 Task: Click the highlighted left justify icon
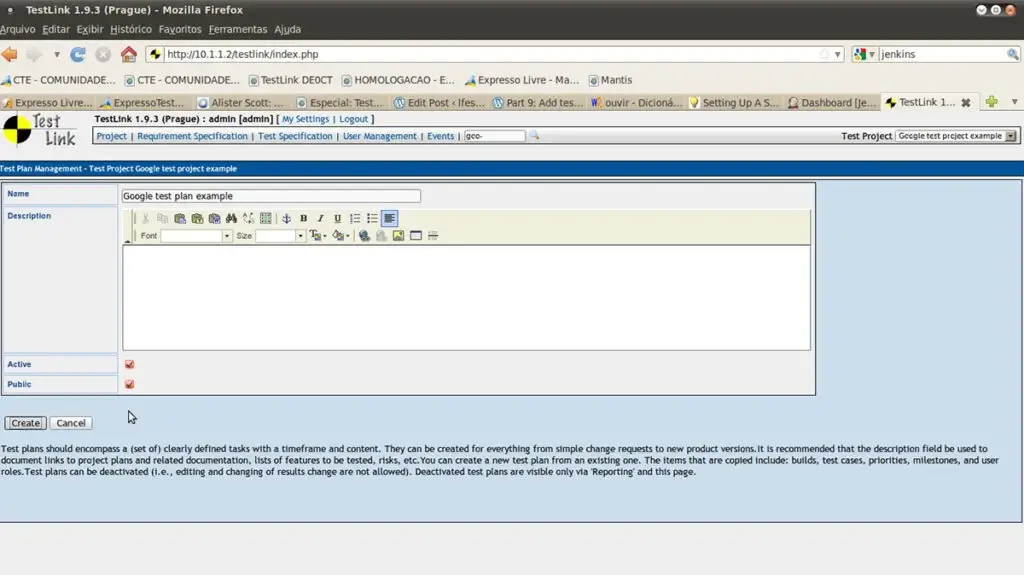click(x=389, y=218)
